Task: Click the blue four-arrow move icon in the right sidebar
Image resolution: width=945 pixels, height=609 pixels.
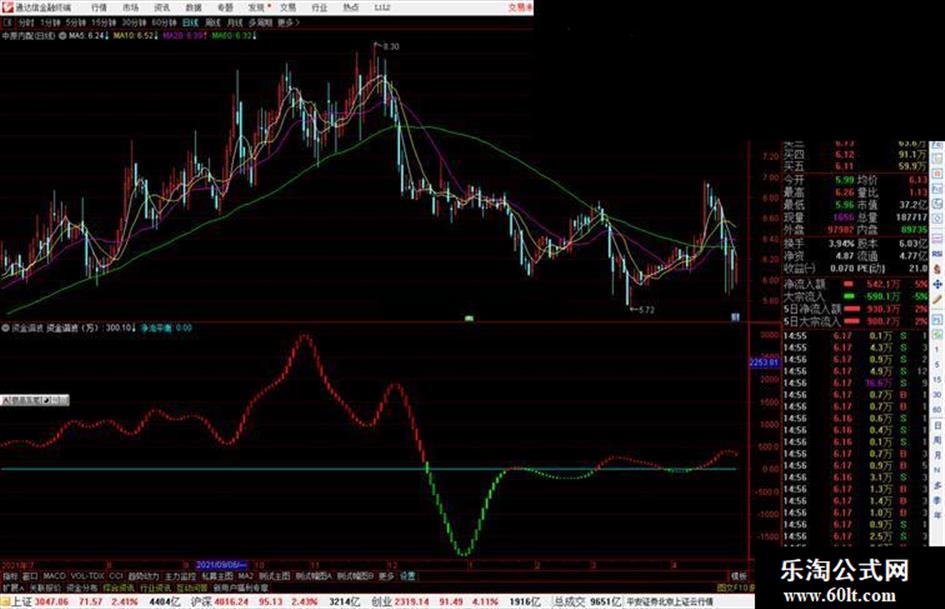Action: (x=937, y=284)
